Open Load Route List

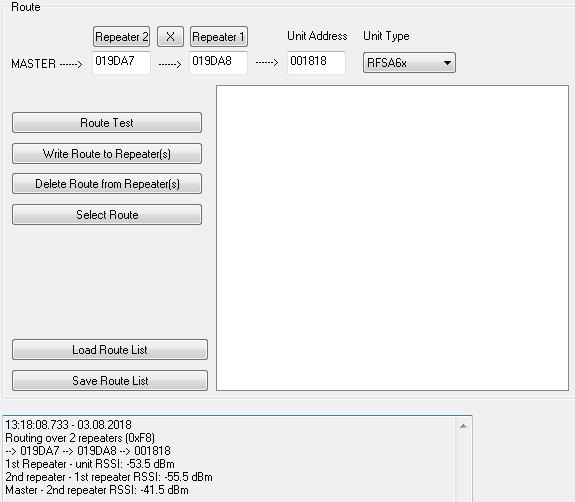[x=110, y=349]
